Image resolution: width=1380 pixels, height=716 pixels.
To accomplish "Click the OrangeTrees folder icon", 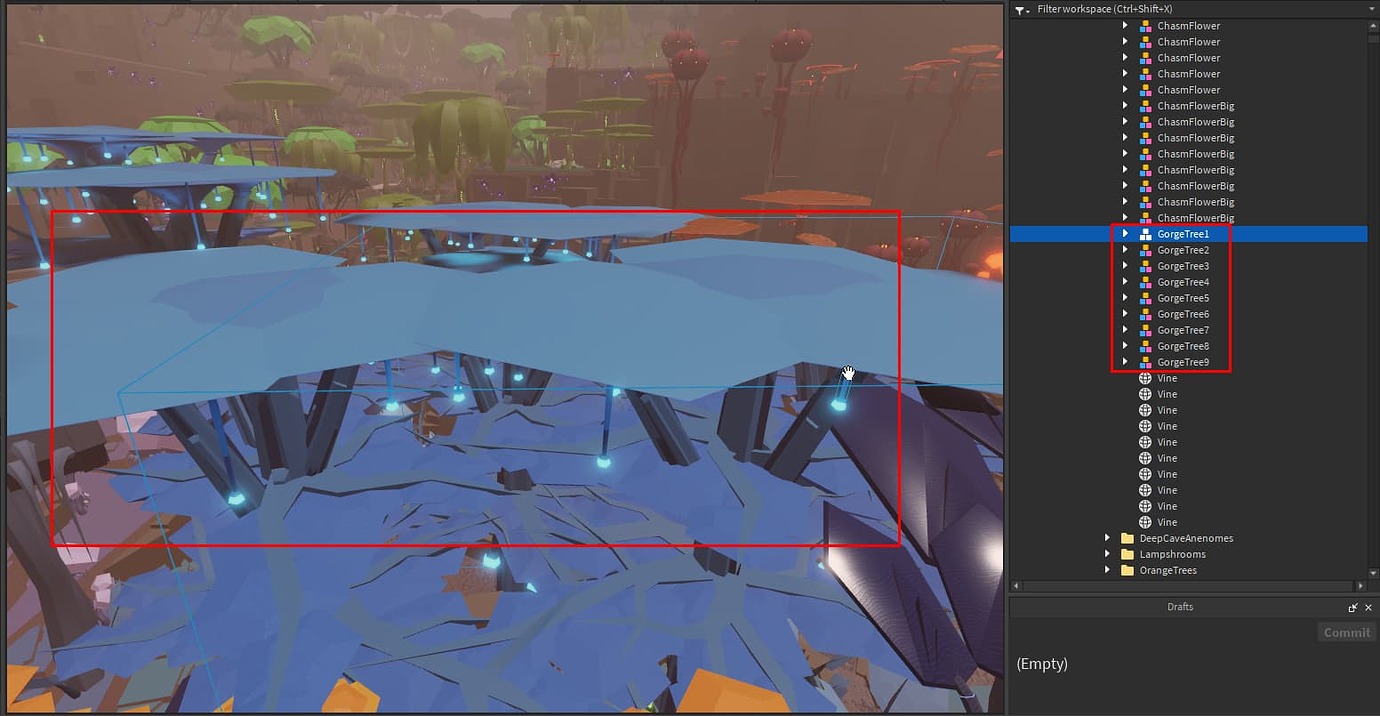I will coord(1127,570).
